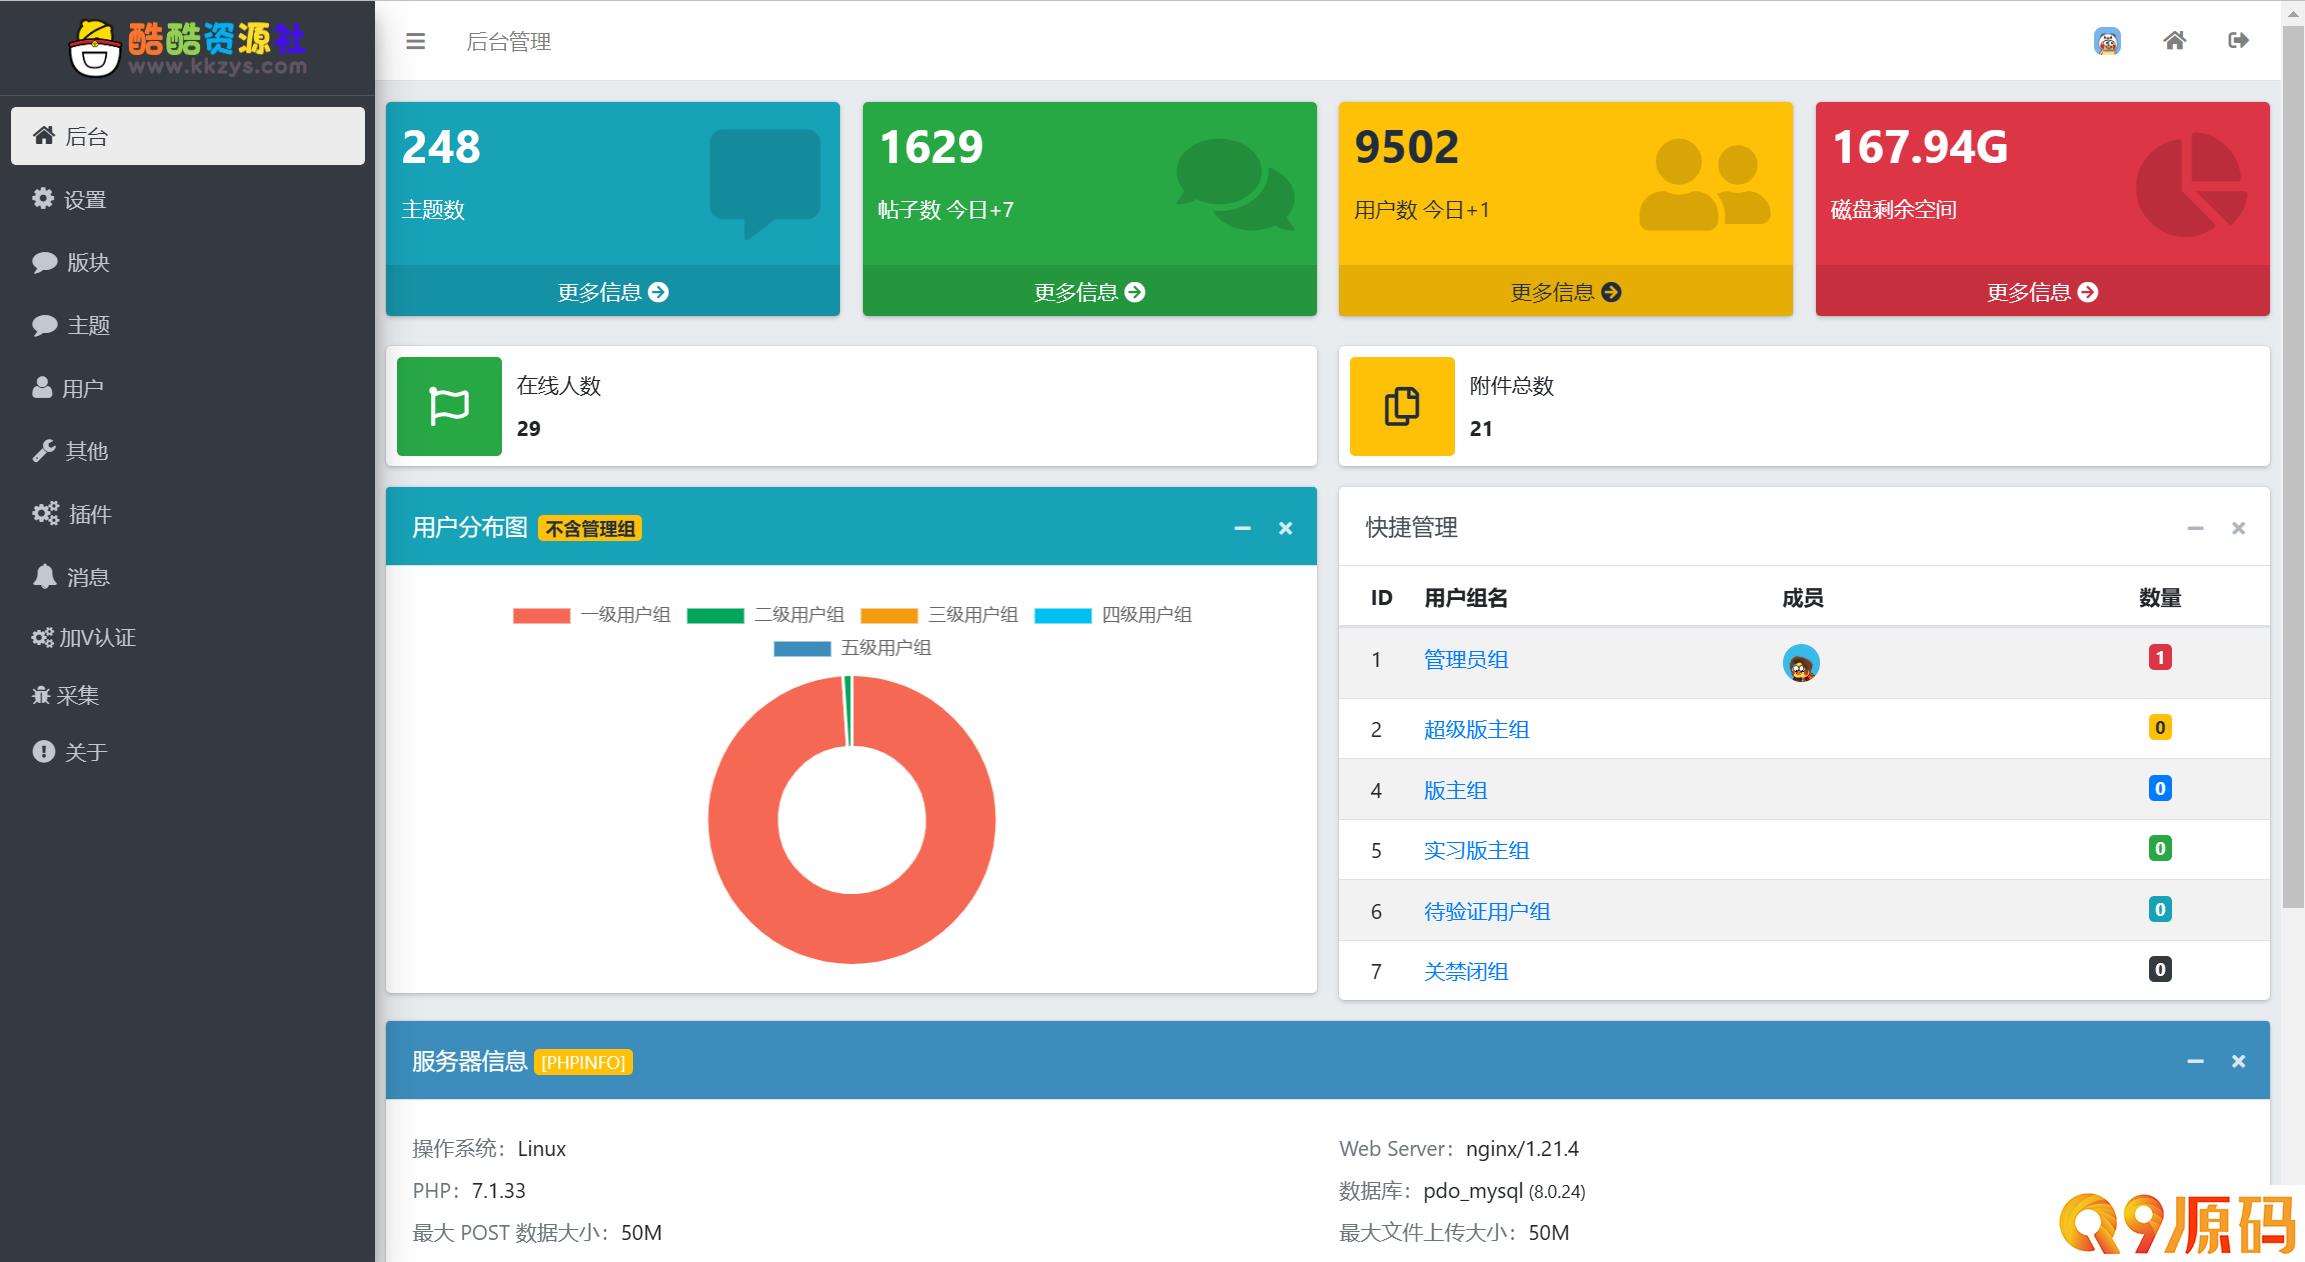
Task: Go to site home via house icon
Action: tap(2174, 41)
